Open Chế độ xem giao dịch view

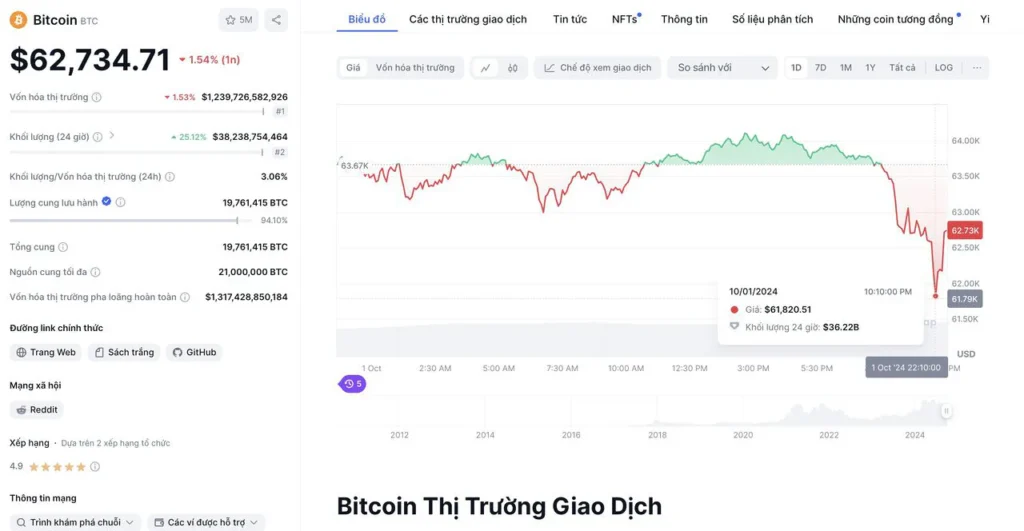click(x=598, y=68)
